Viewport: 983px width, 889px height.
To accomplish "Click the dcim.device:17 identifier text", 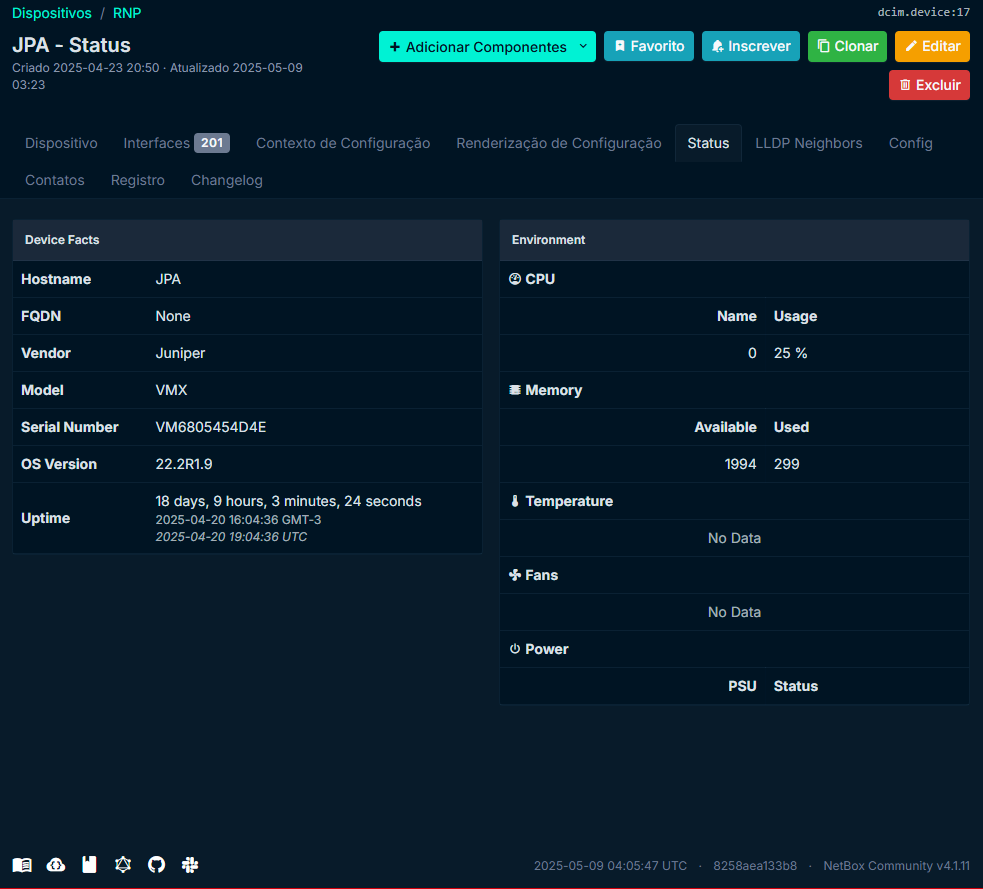I will point(923,13).
